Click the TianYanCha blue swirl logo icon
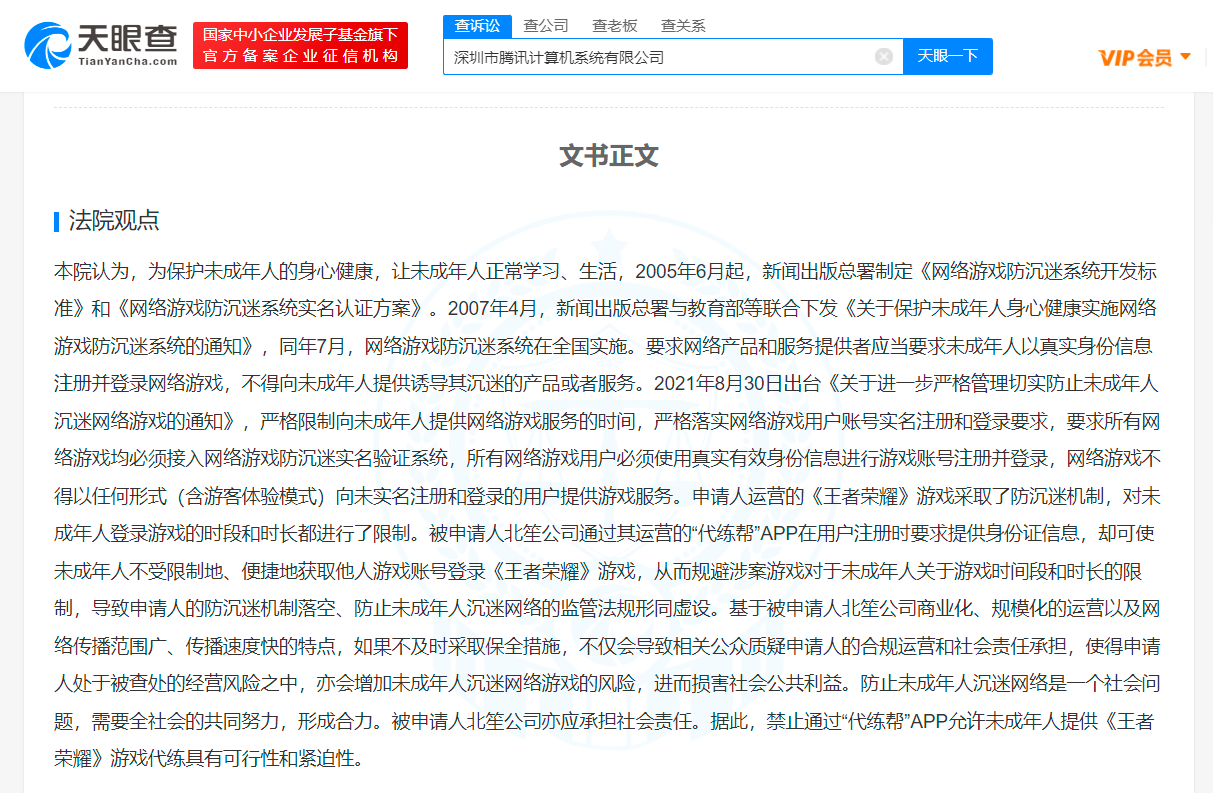Viewport: 1213px width, 793px height. (48, 46)
